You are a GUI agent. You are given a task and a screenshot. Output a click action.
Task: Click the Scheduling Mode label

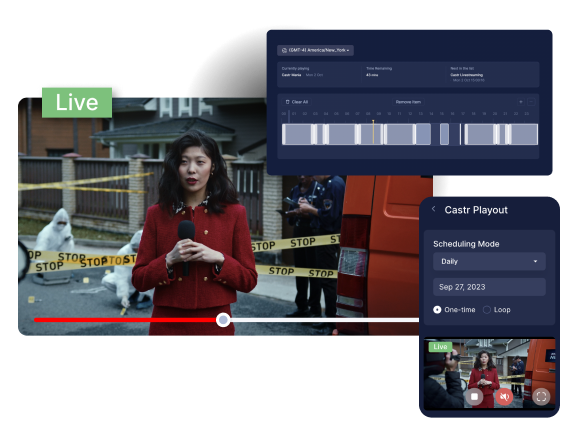coord(466,244)
